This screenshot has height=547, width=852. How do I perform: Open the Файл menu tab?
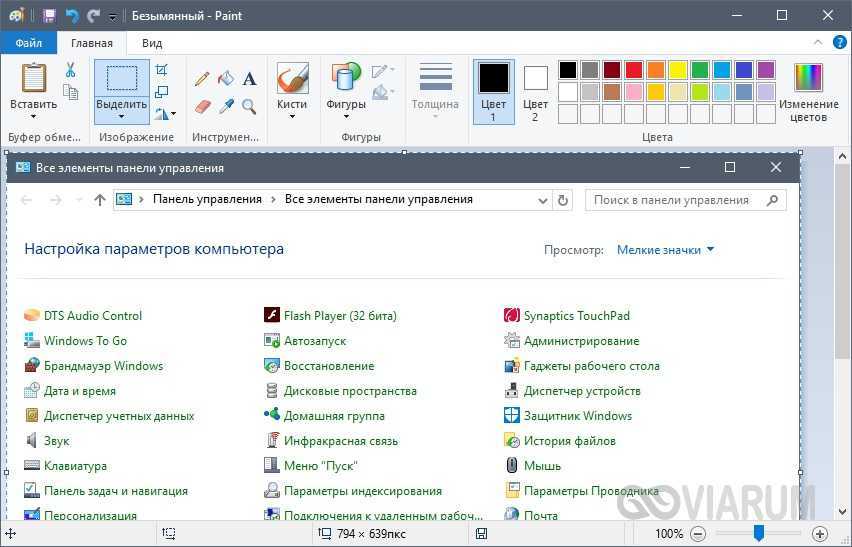[28, 43]
